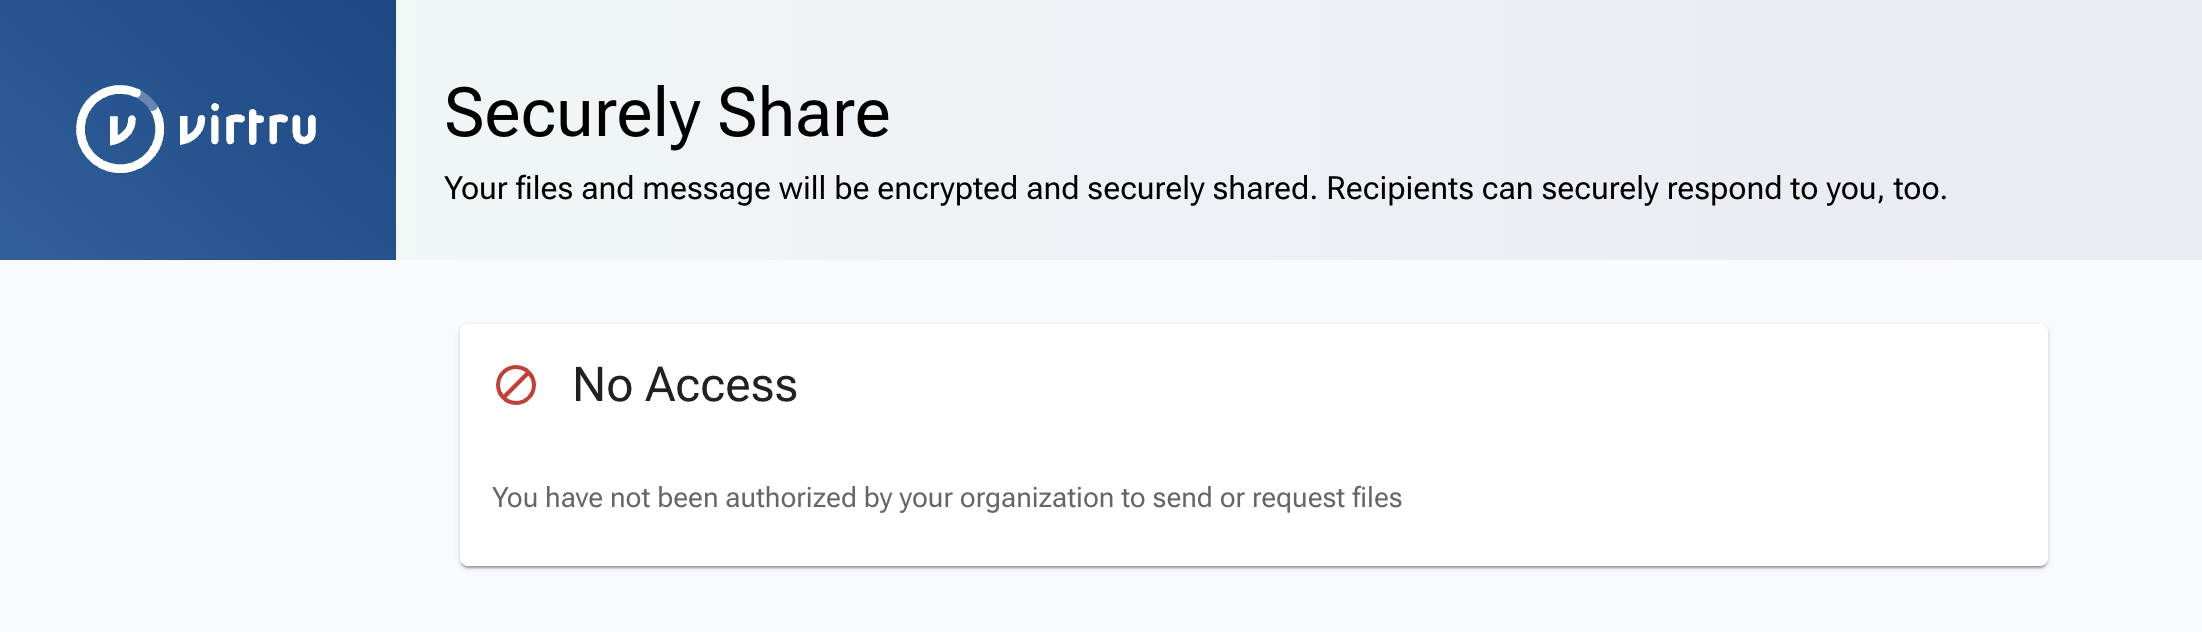The height and width of the screenshot is (632, 2202).
Task: Click the Virtru circular v logo icon
Action: click(x=120, y=129)
